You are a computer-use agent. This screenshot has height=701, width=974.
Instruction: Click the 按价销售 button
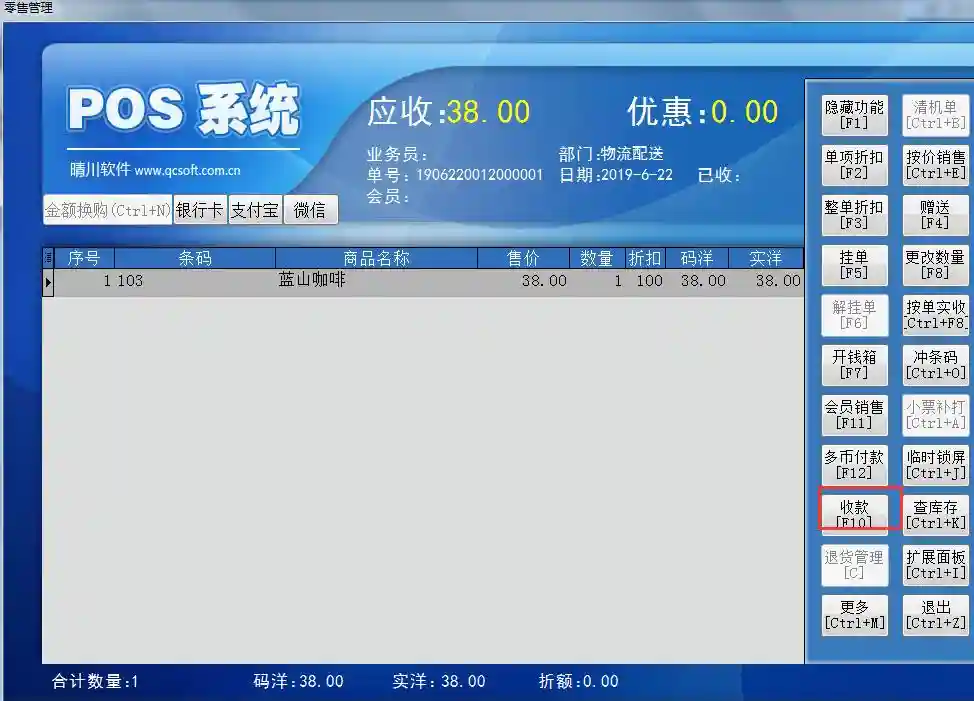click(x=935, y=165)
